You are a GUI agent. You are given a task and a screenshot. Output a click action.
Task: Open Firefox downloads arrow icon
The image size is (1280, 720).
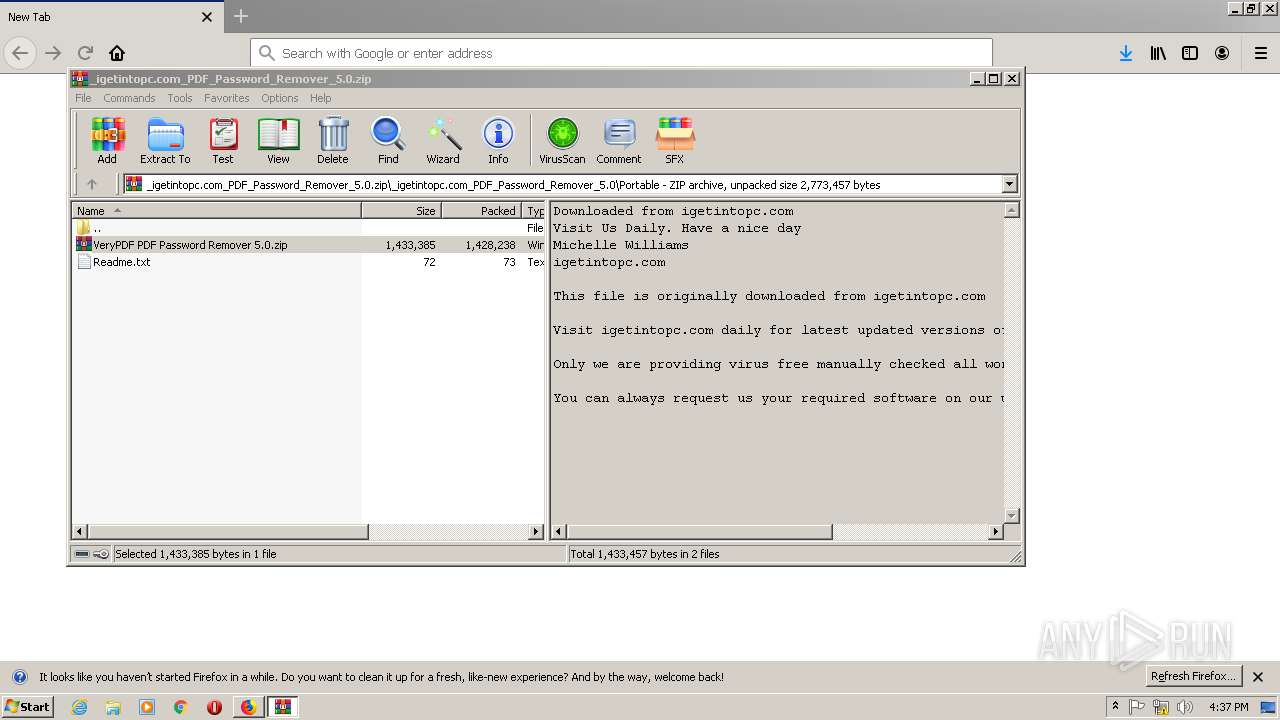click(x=1126, y=53)
